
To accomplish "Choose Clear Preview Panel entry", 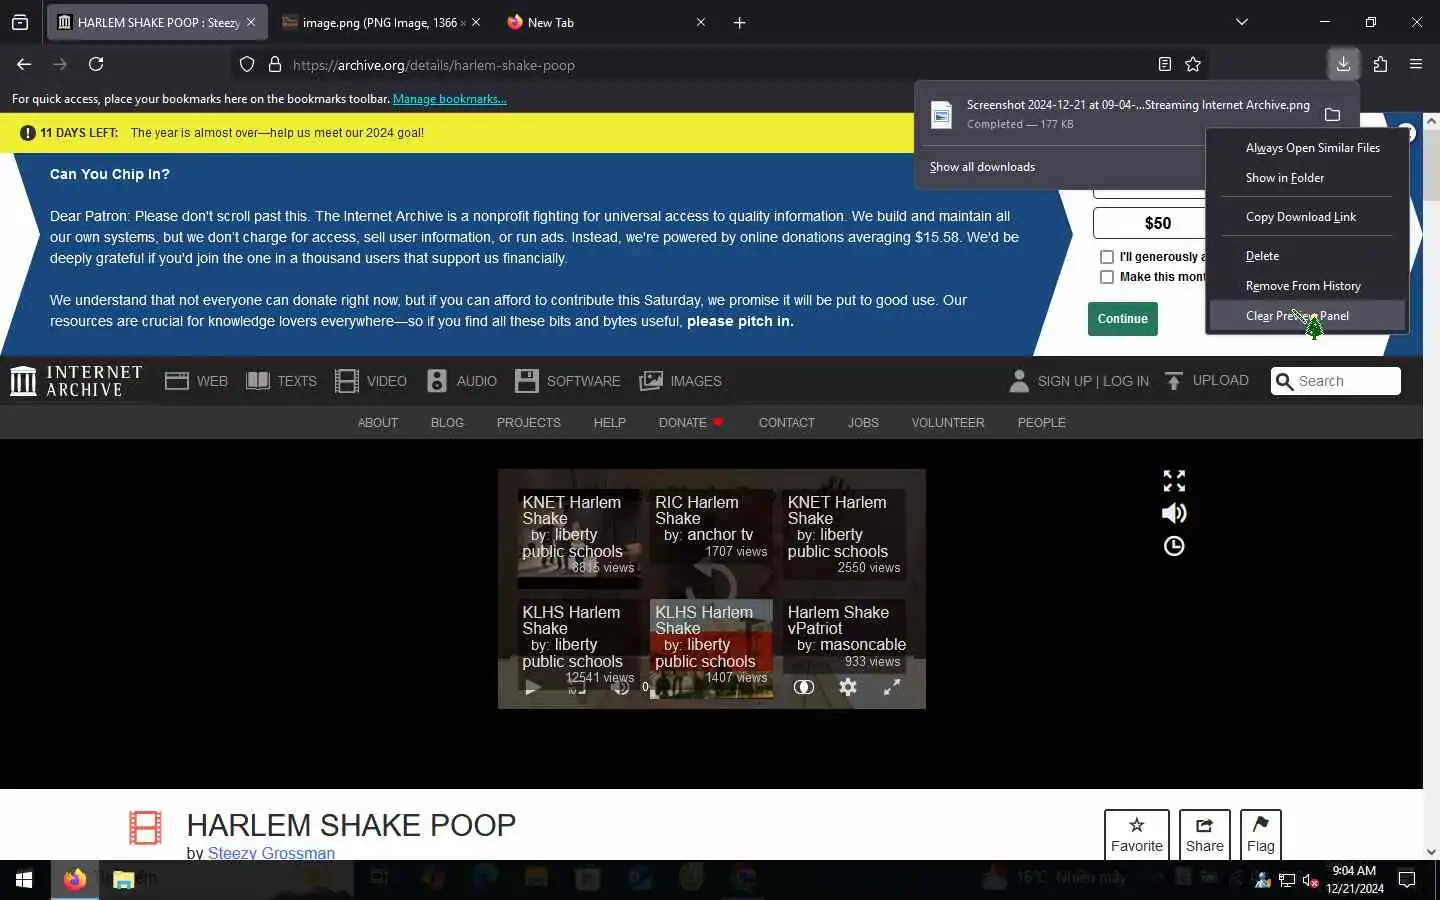I will click(x=1308, y=316).
